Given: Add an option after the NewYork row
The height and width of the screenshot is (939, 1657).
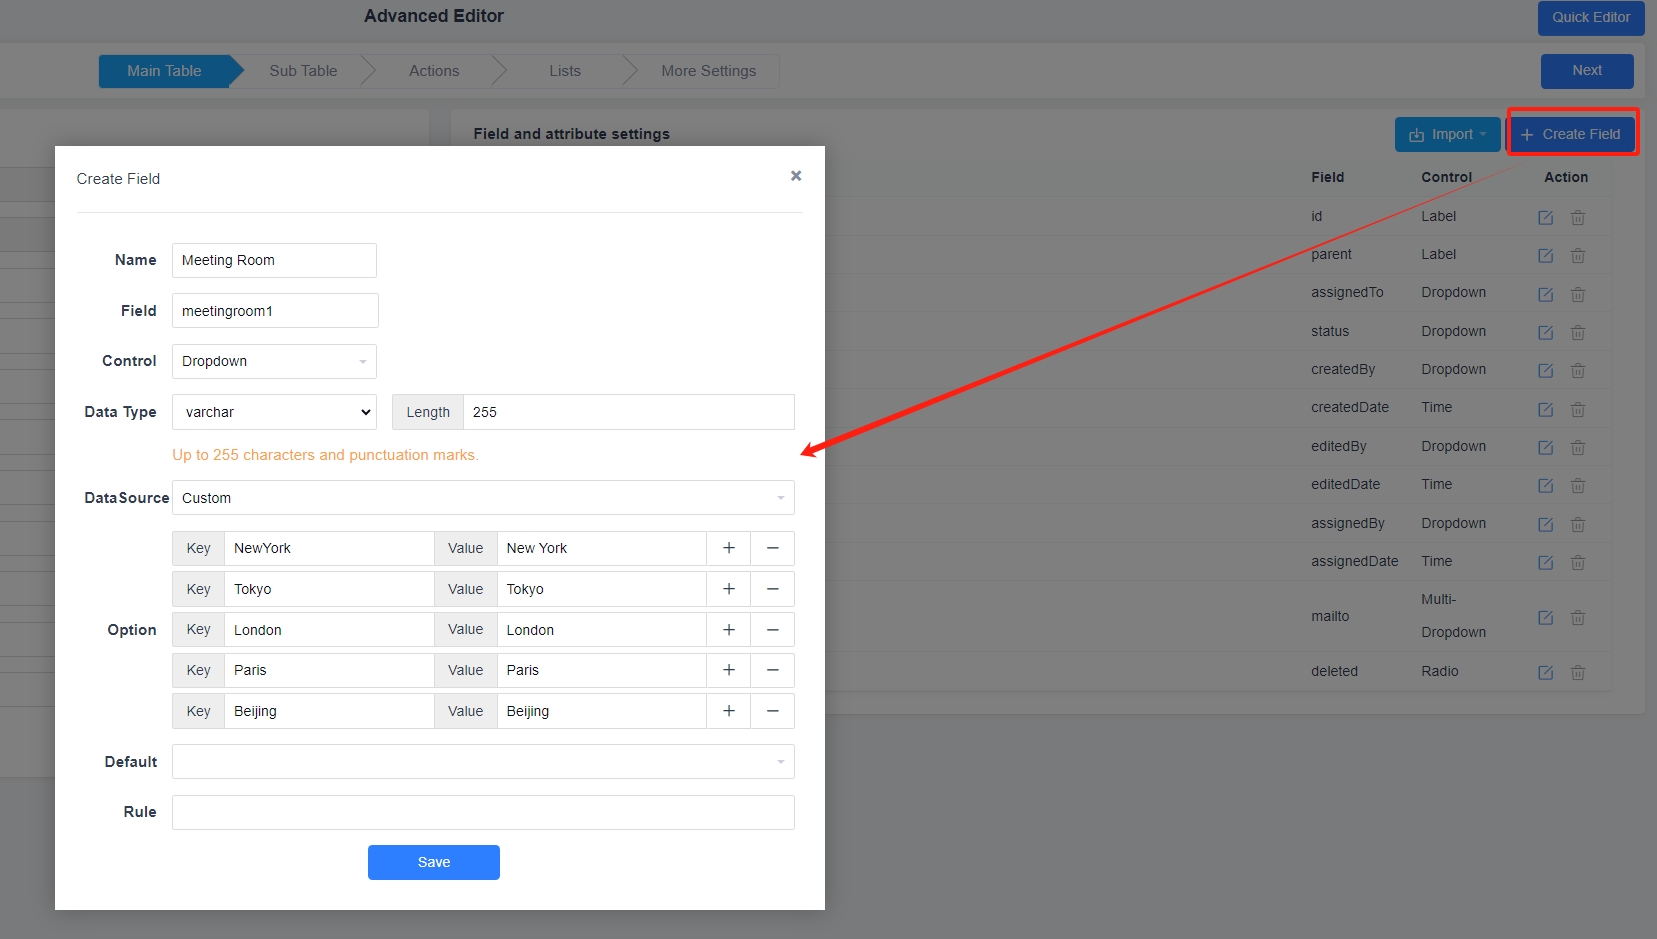Looking at the screenshot, I should [x=728, y=548].
